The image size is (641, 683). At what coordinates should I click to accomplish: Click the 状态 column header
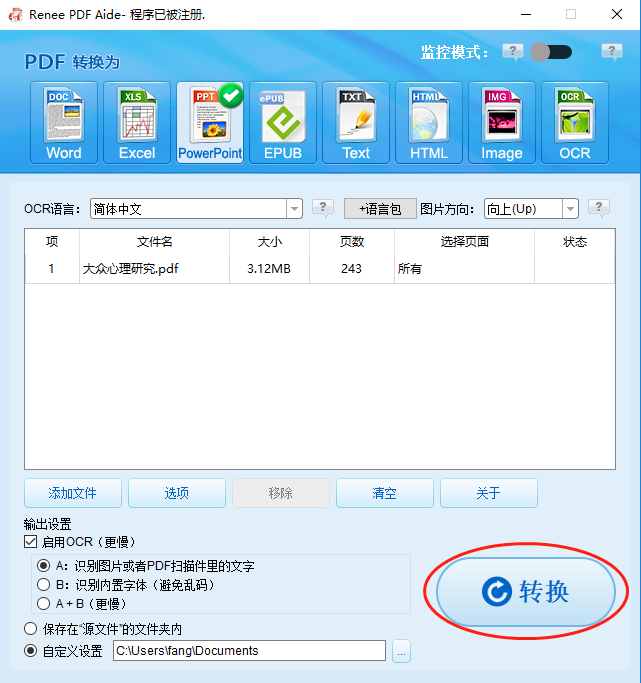(575, 242)
